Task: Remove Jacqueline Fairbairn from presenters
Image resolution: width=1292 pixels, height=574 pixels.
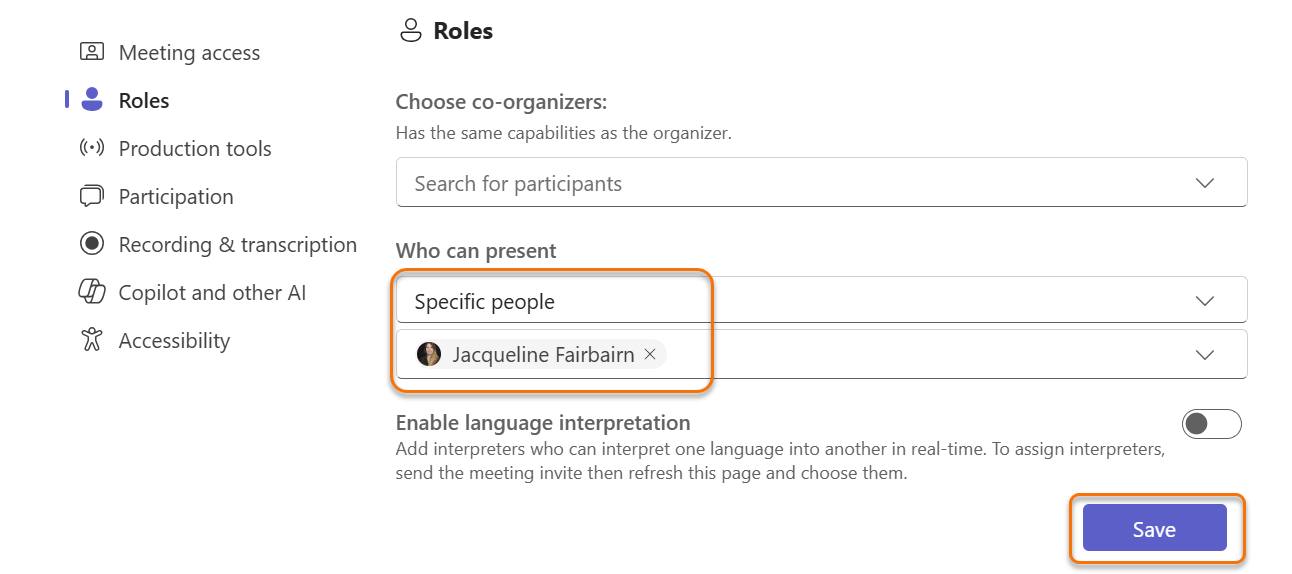Action: coord(650,354)
